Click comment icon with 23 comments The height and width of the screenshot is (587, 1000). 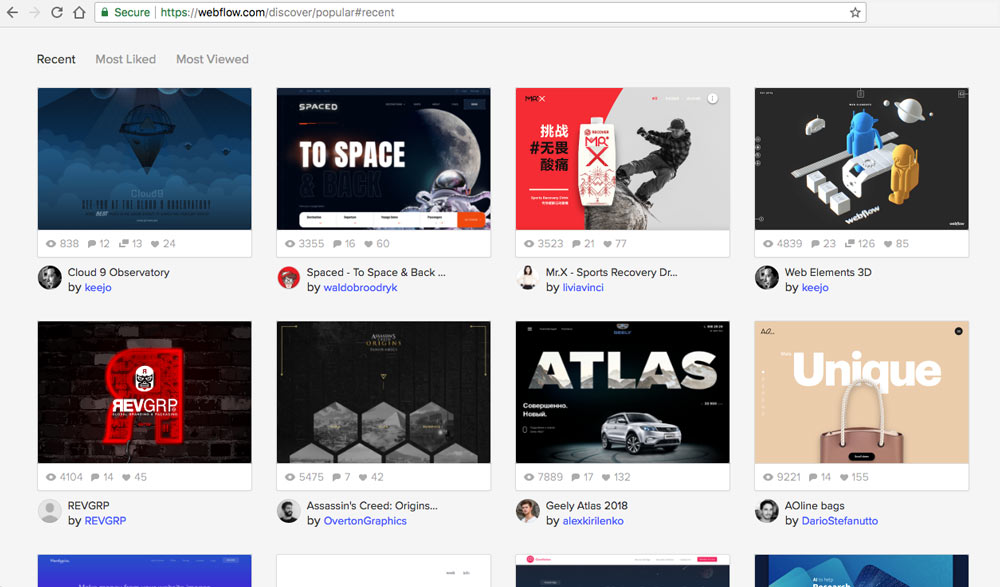[816, 244]
